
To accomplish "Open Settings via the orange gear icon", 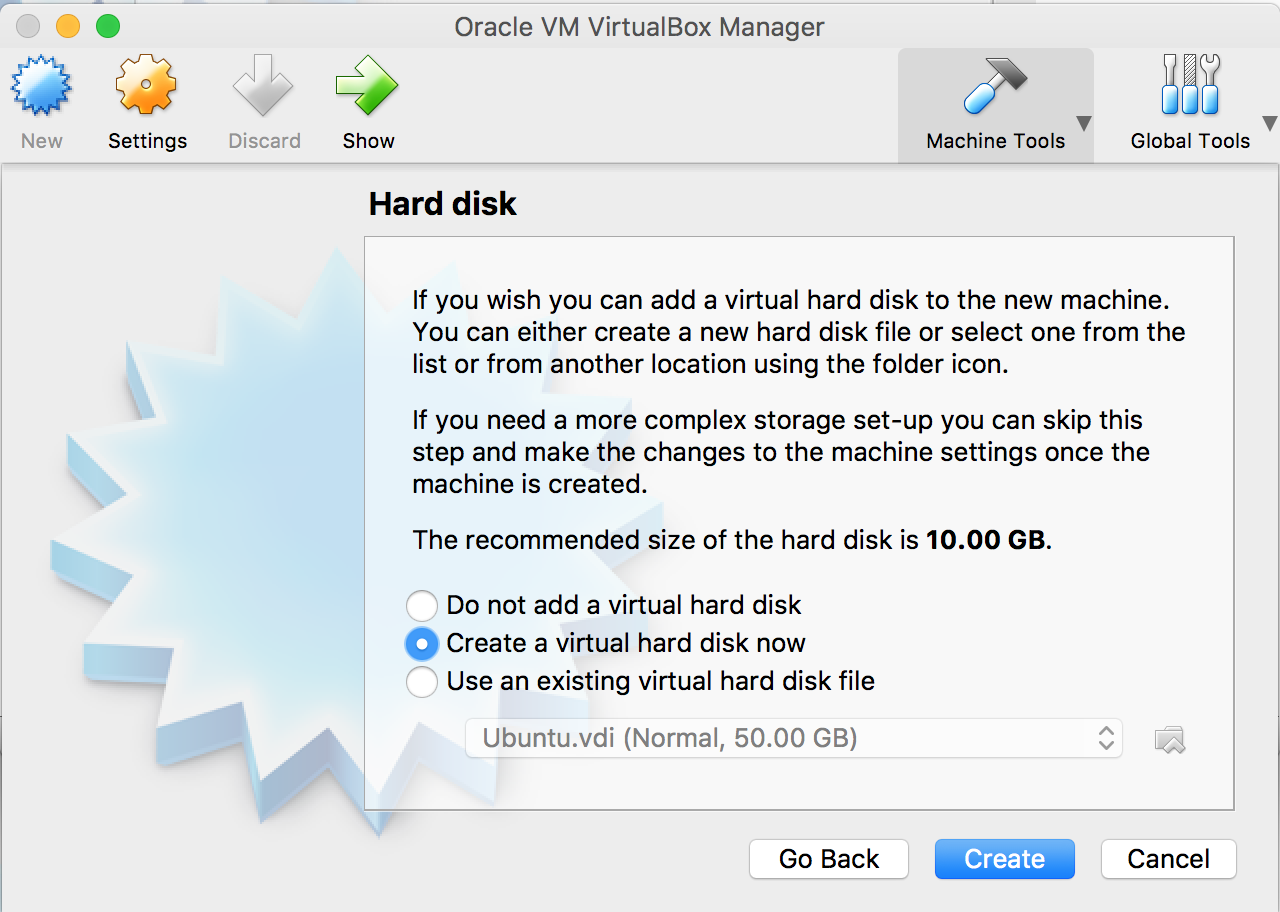I will pyautogui.click(x=147, y=87).
